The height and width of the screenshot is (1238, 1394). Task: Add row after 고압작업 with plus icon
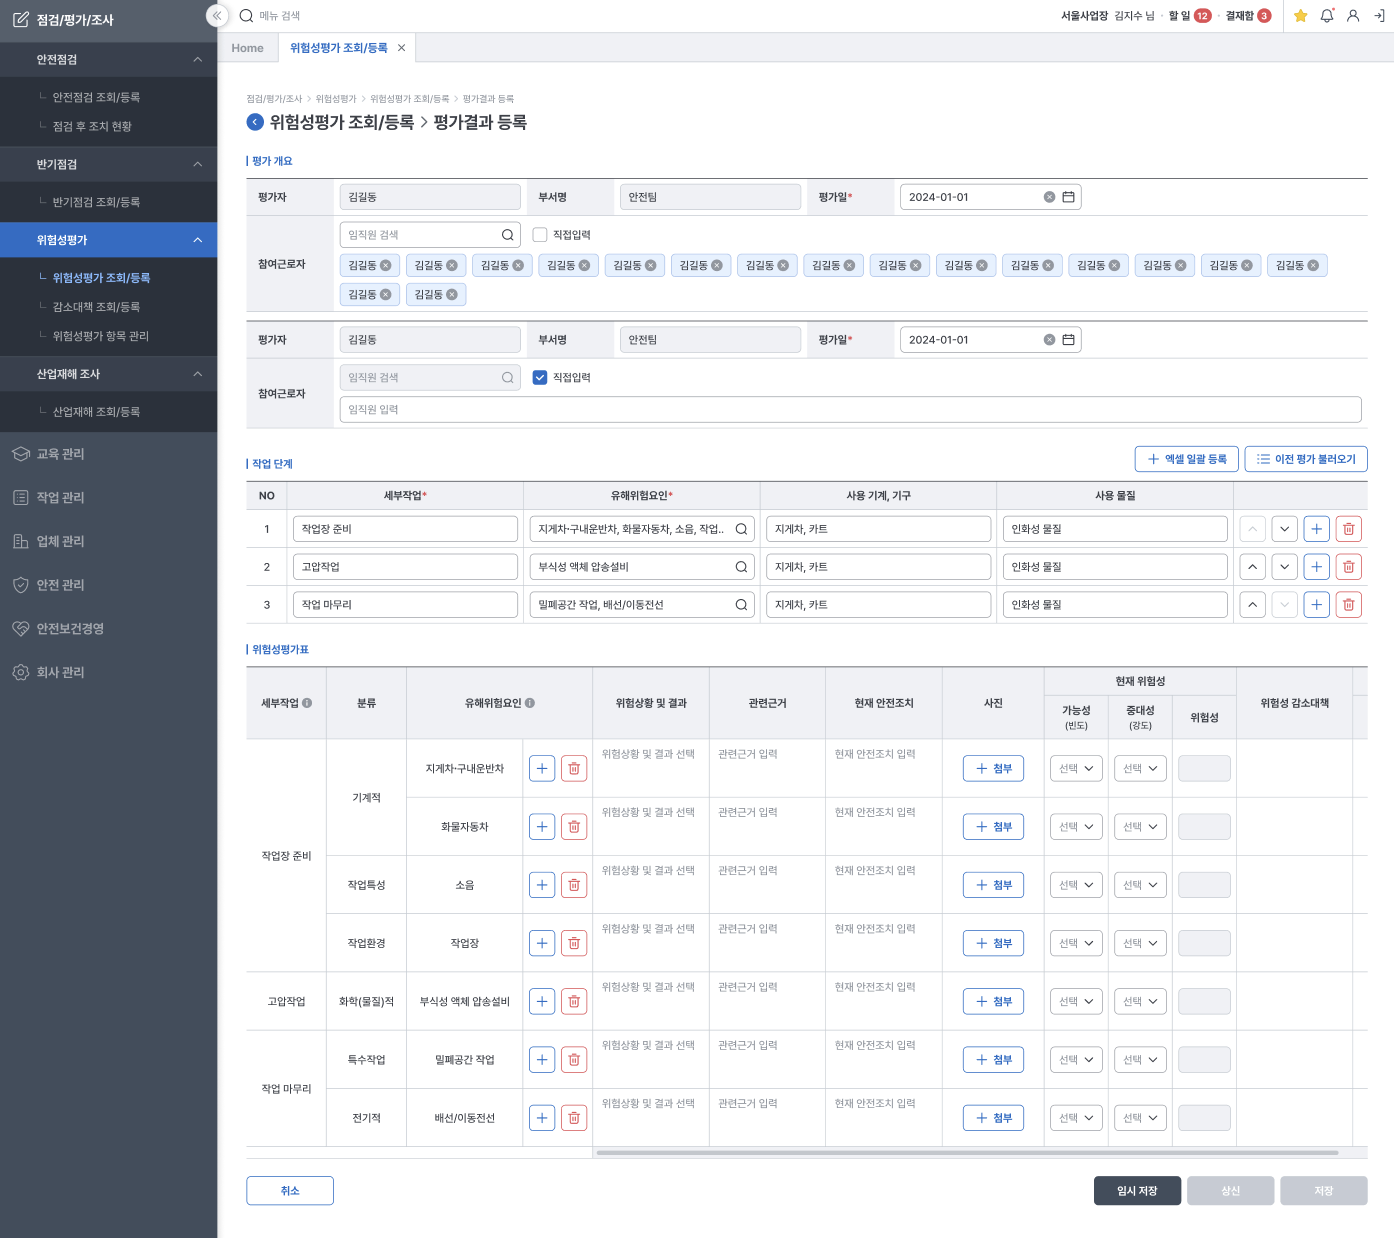1316,567
